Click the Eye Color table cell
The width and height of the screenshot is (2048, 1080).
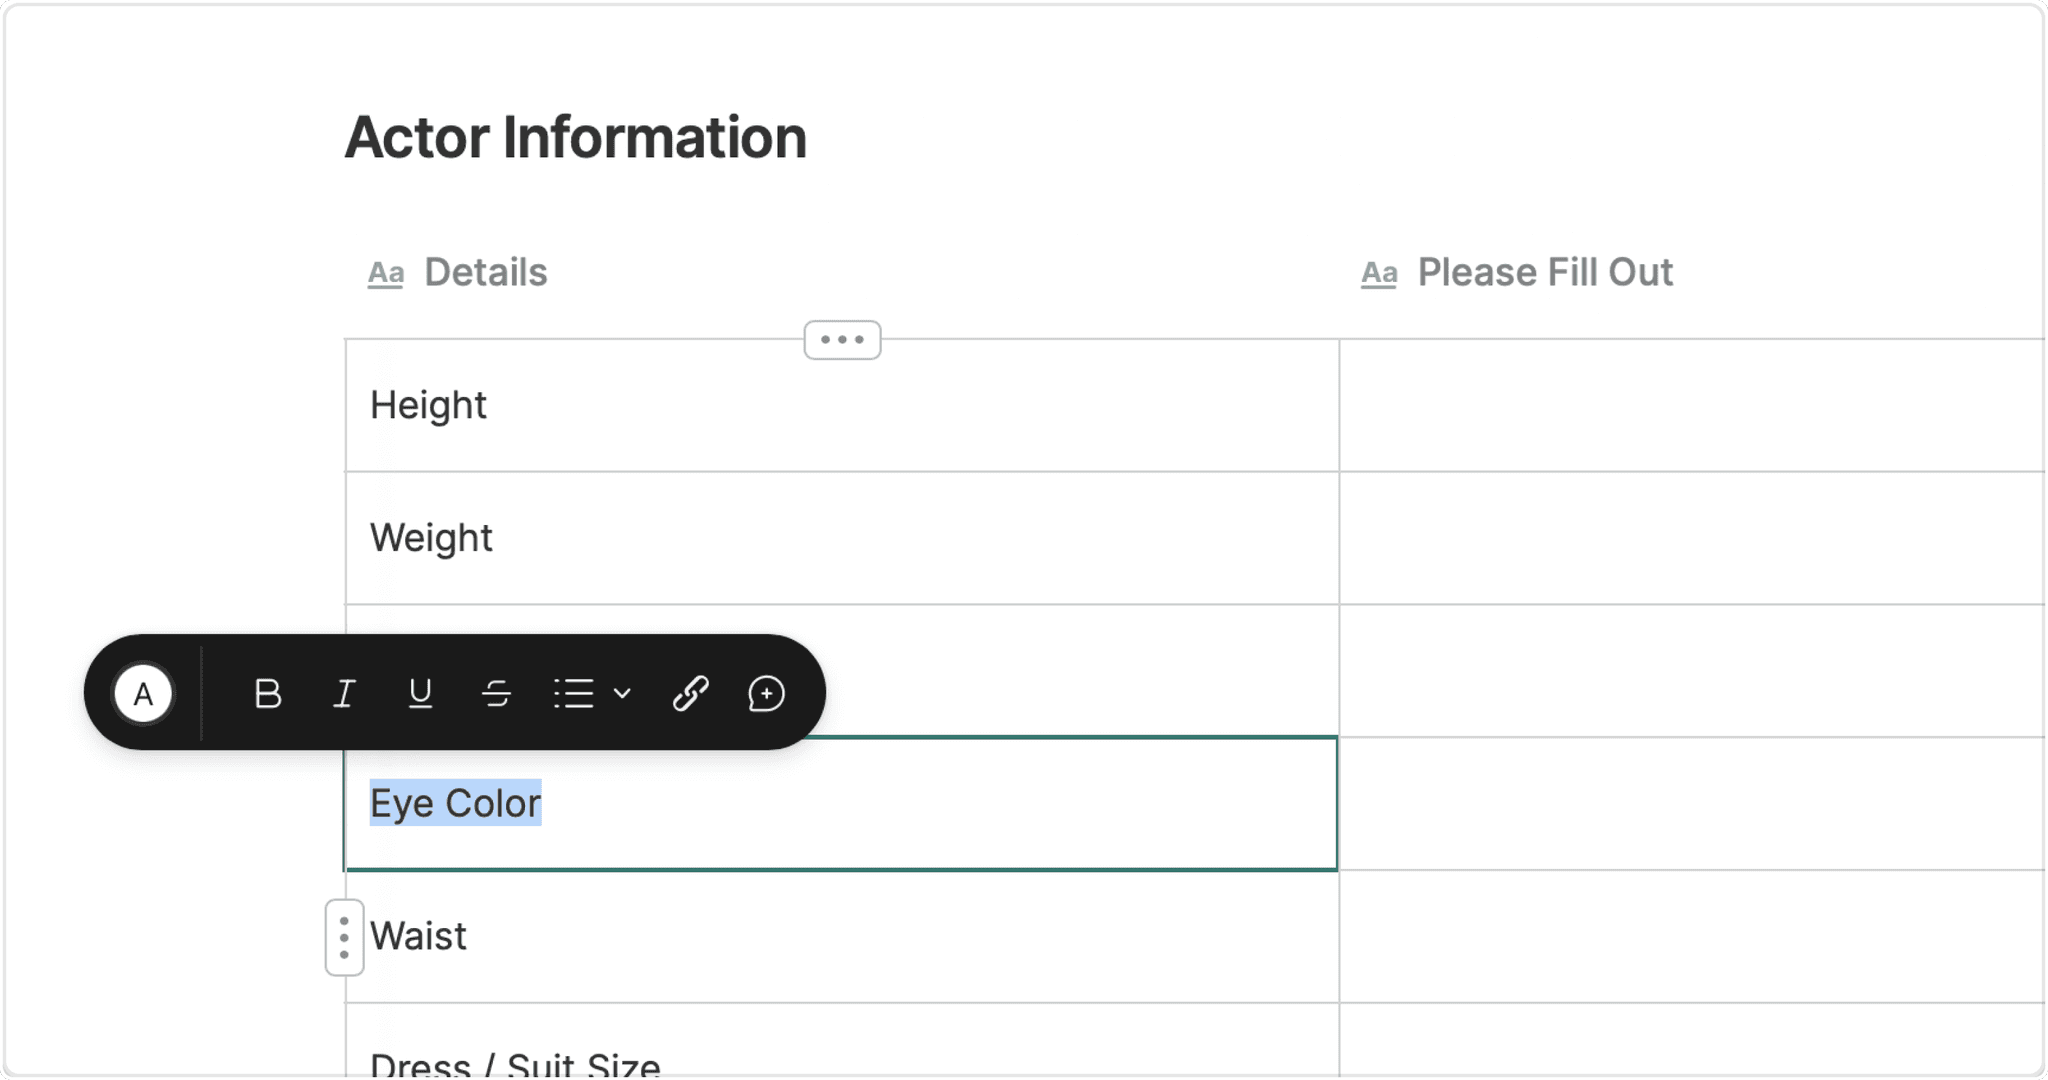point(456,802)
